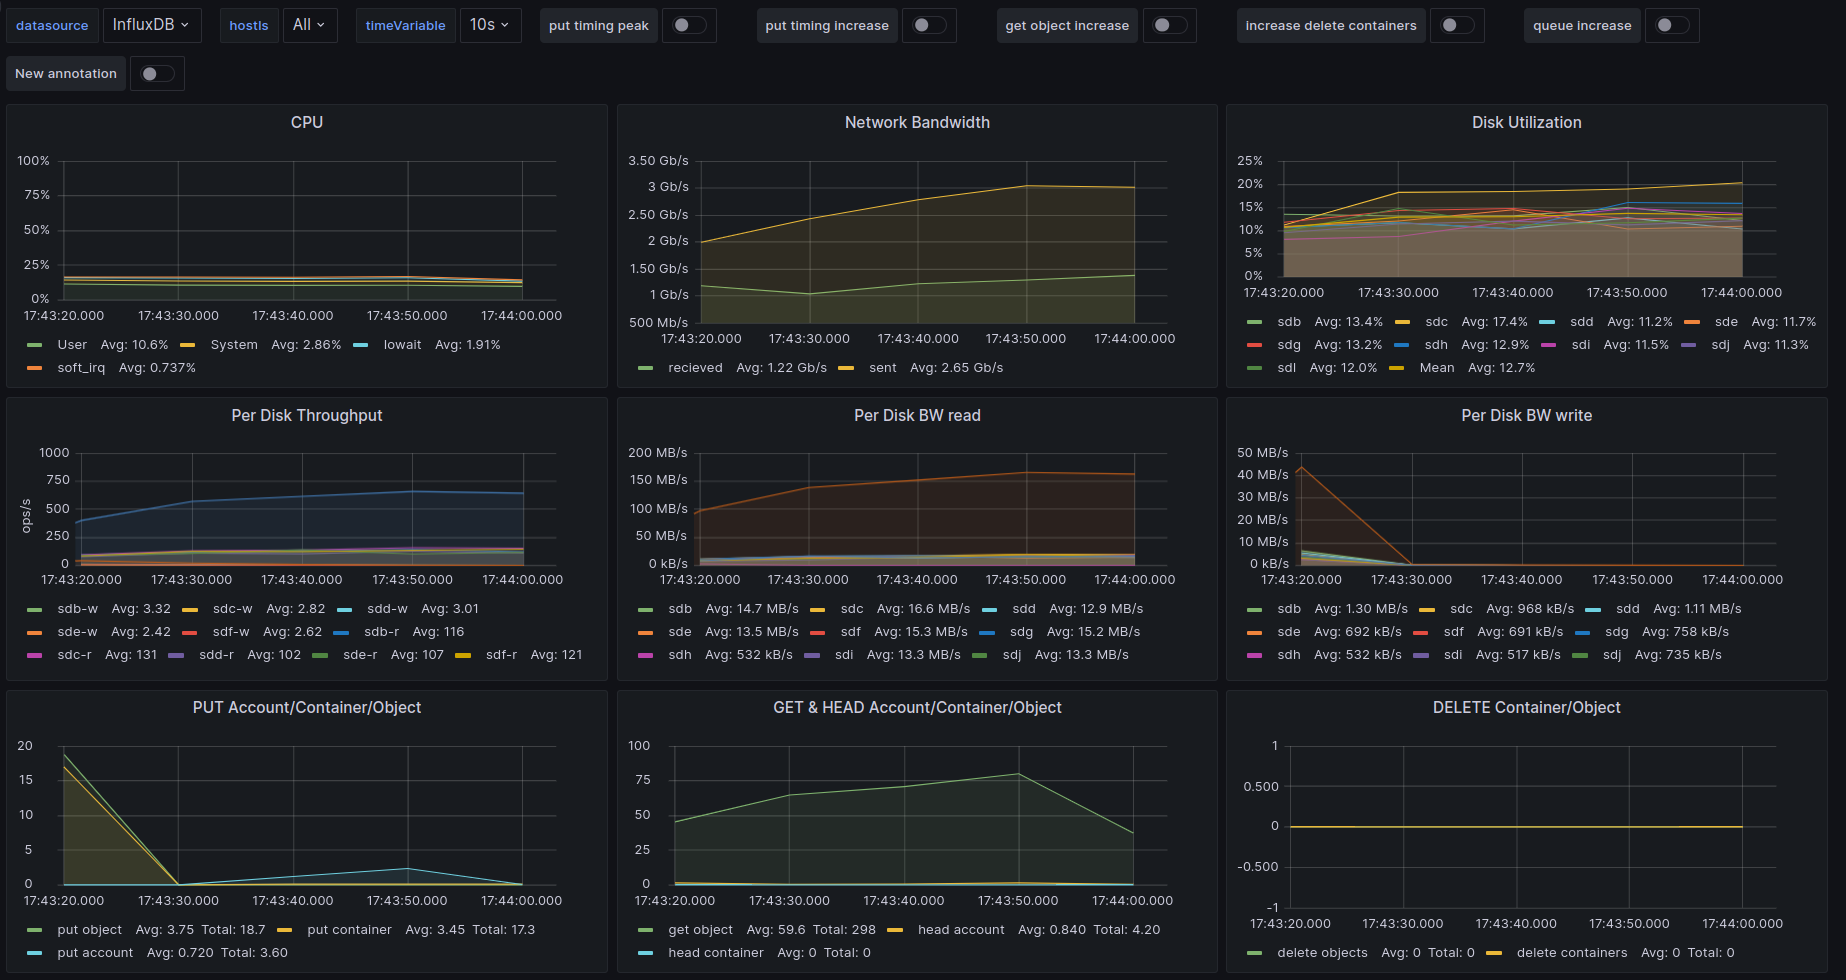Open the CPU panel title menu
The width and height of the screenshot is (1846, 980).
[307, 122]
